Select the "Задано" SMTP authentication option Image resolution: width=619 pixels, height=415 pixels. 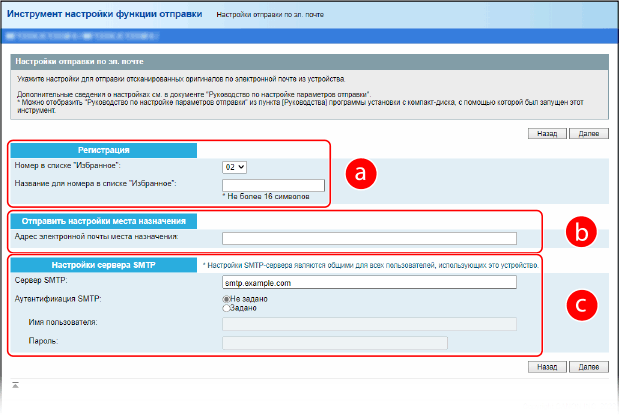[x=226, y=308]
